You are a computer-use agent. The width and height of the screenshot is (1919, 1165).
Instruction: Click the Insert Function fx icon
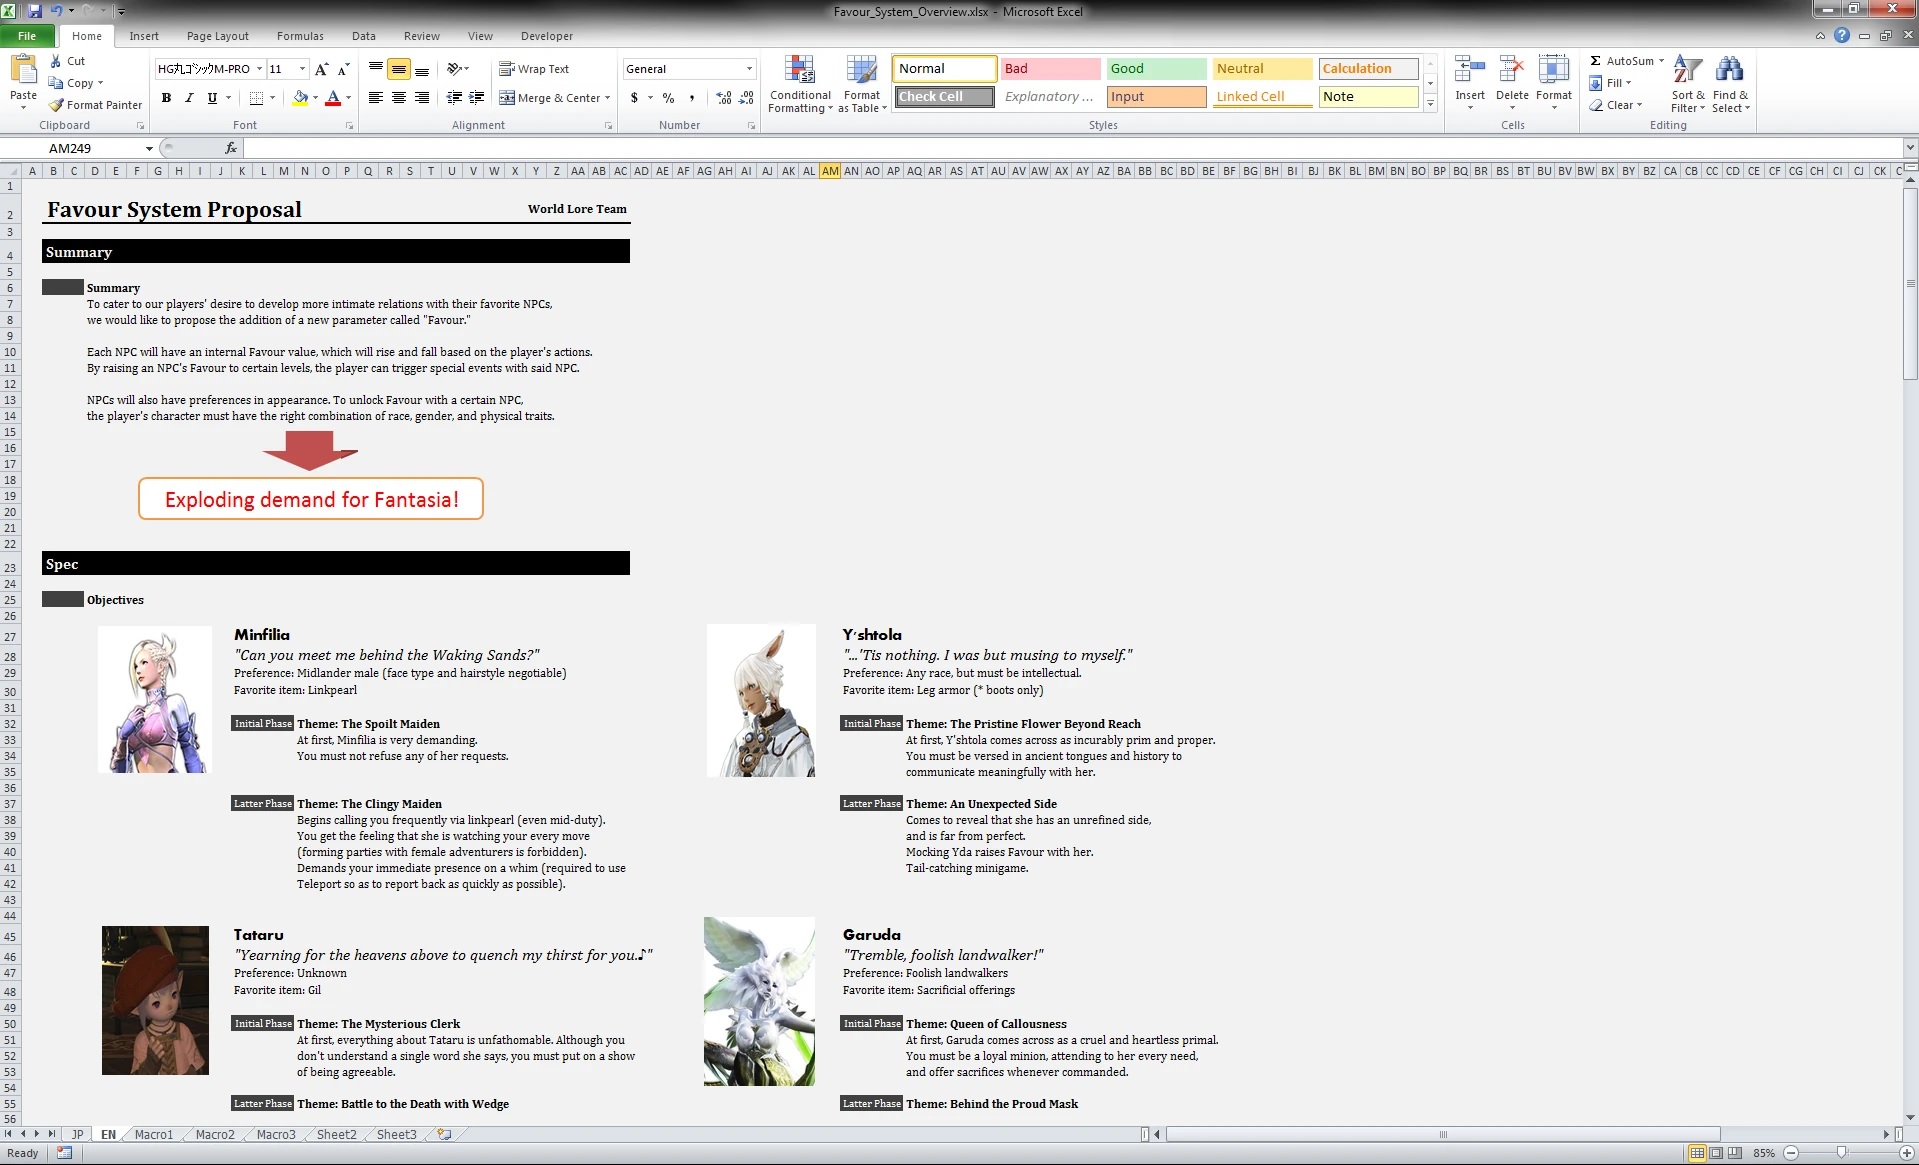coord(231,148)
